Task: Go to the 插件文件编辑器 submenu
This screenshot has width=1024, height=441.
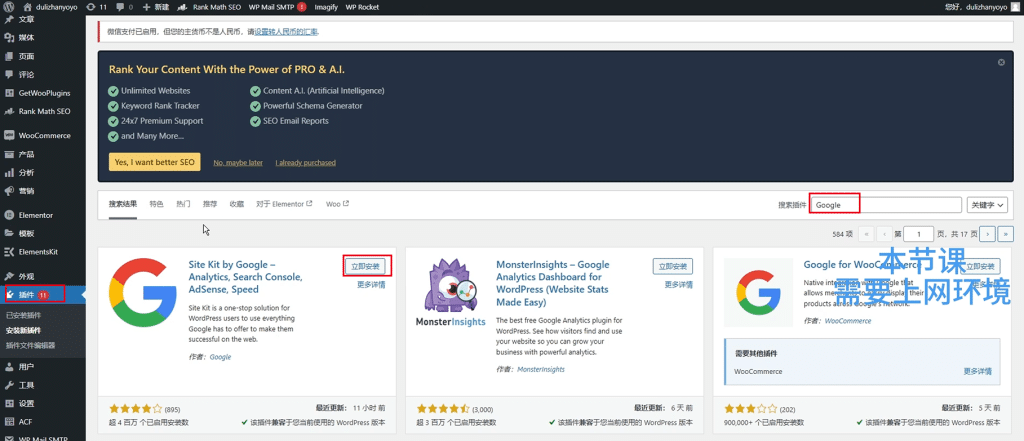Action: pos(31,346)
